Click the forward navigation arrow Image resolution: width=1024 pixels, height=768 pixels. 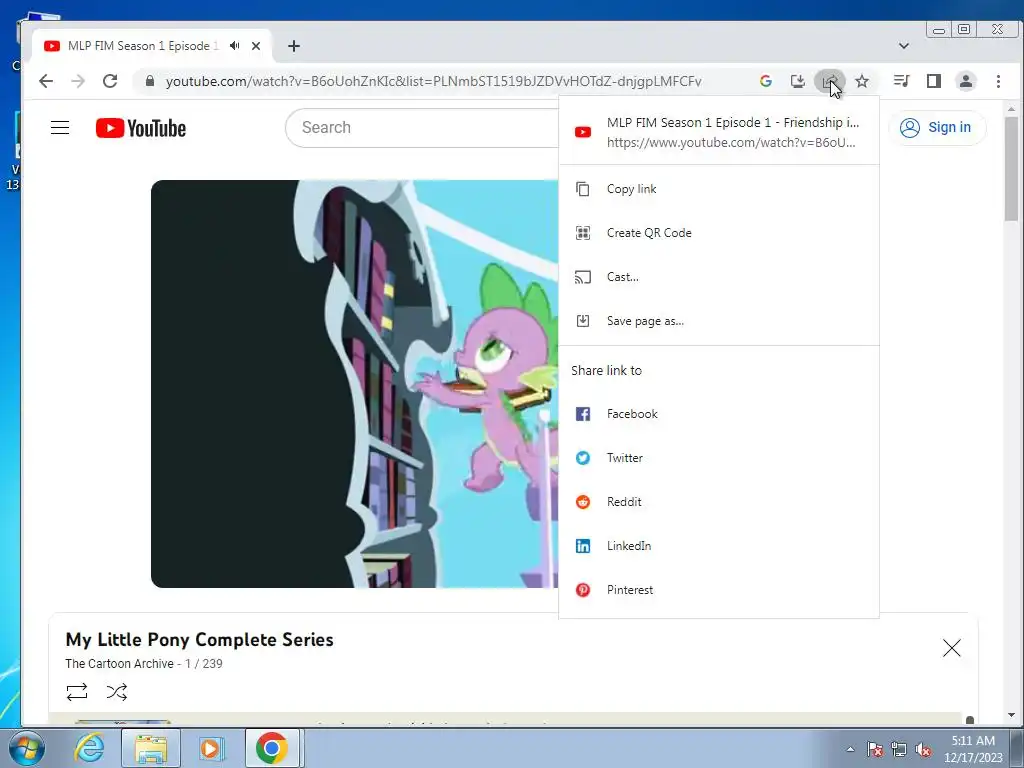pyautogui.click(x=78, y=81)
